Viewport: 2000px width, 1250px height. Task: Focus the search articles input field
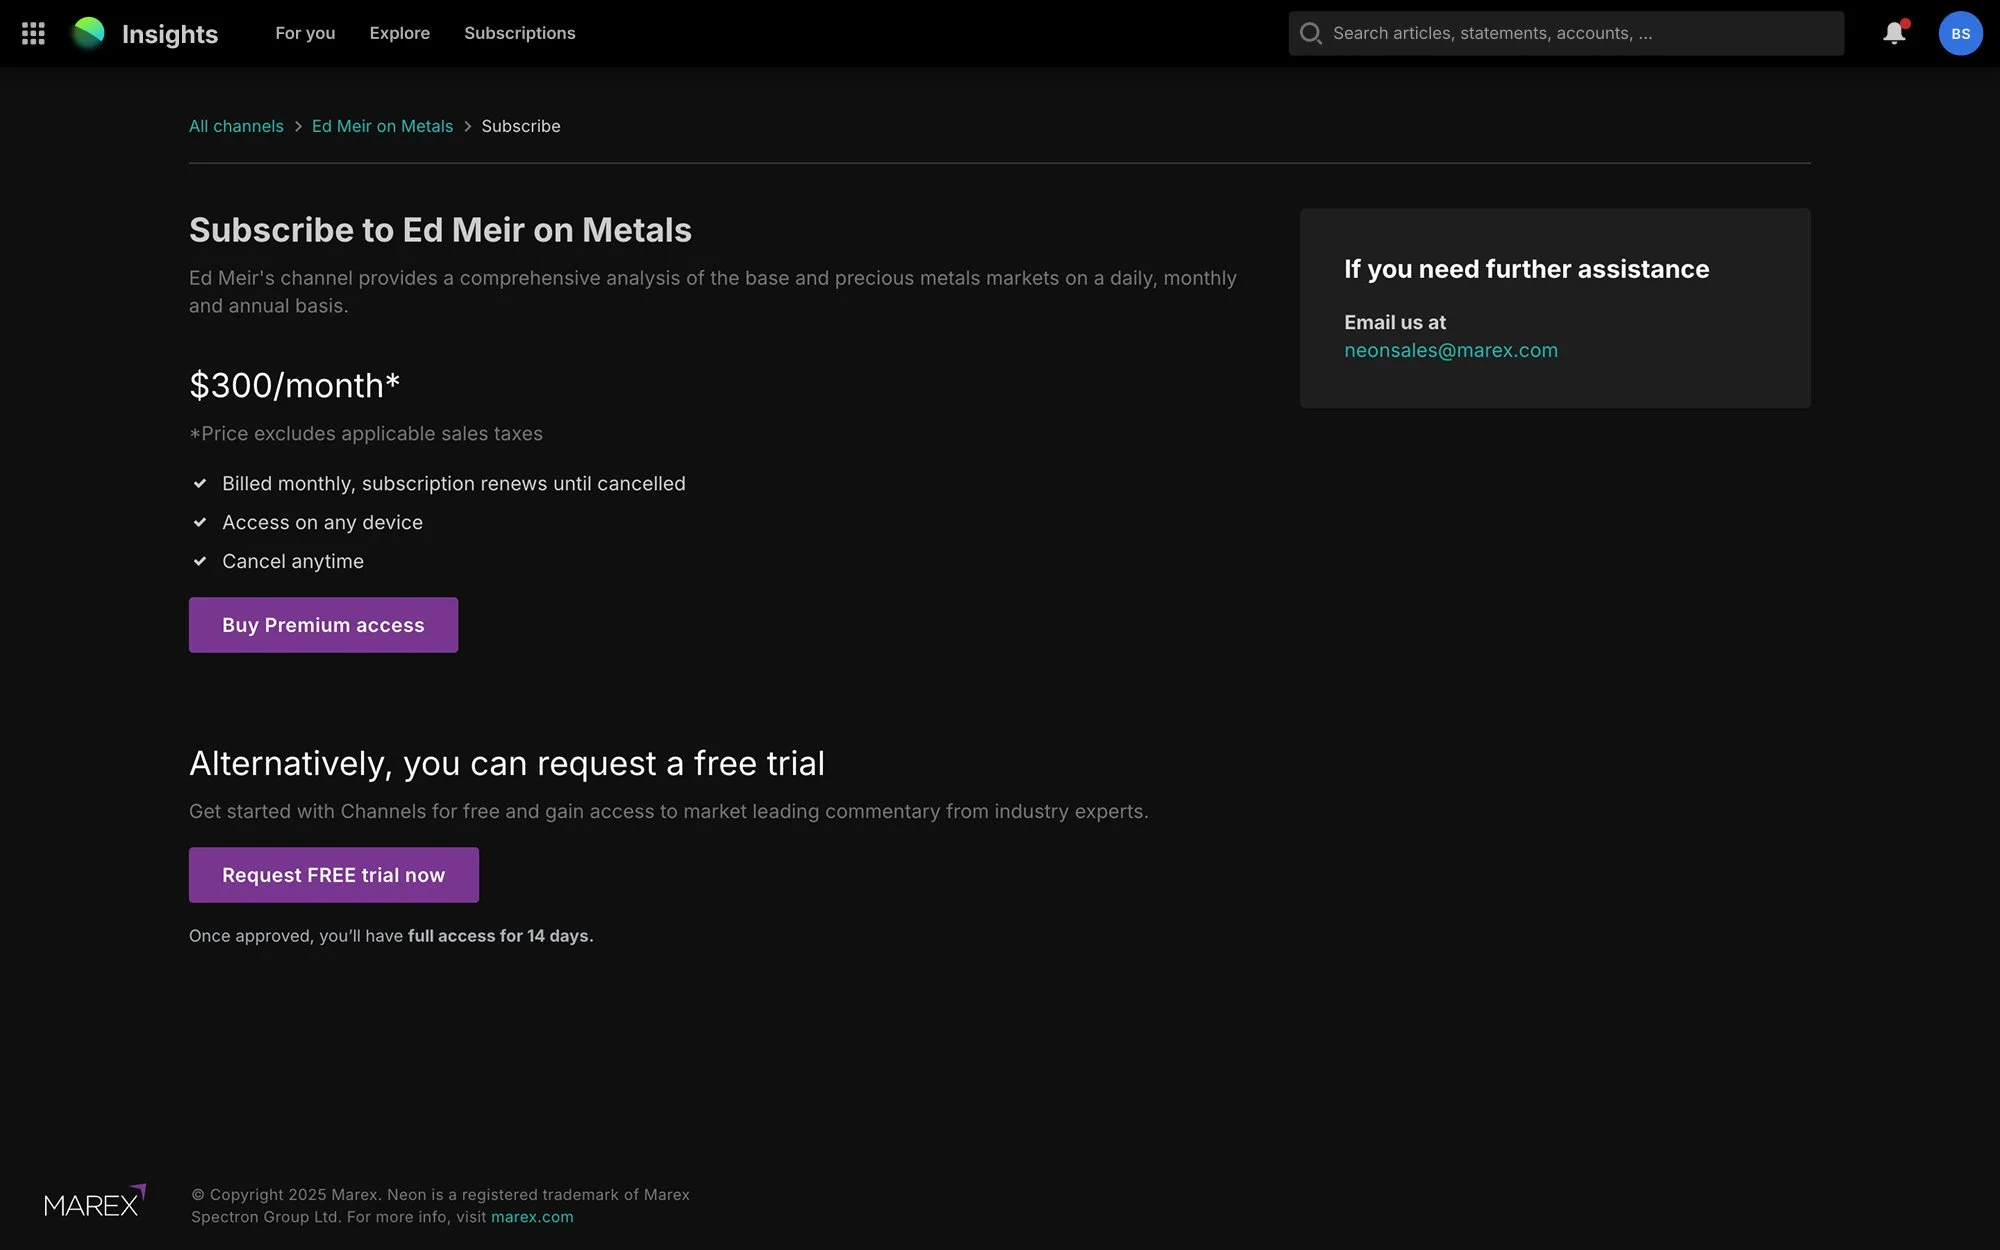click(x=1566, y=33)
